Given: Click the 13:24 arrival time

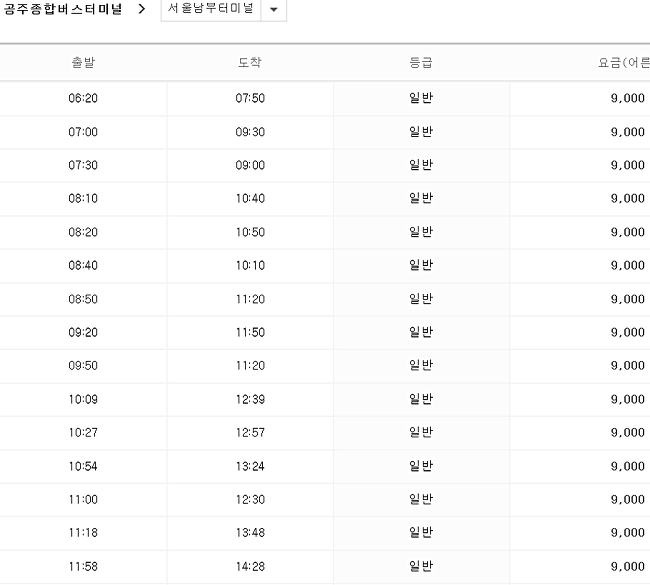Looking at the screenshot, I should click(250, 466).
